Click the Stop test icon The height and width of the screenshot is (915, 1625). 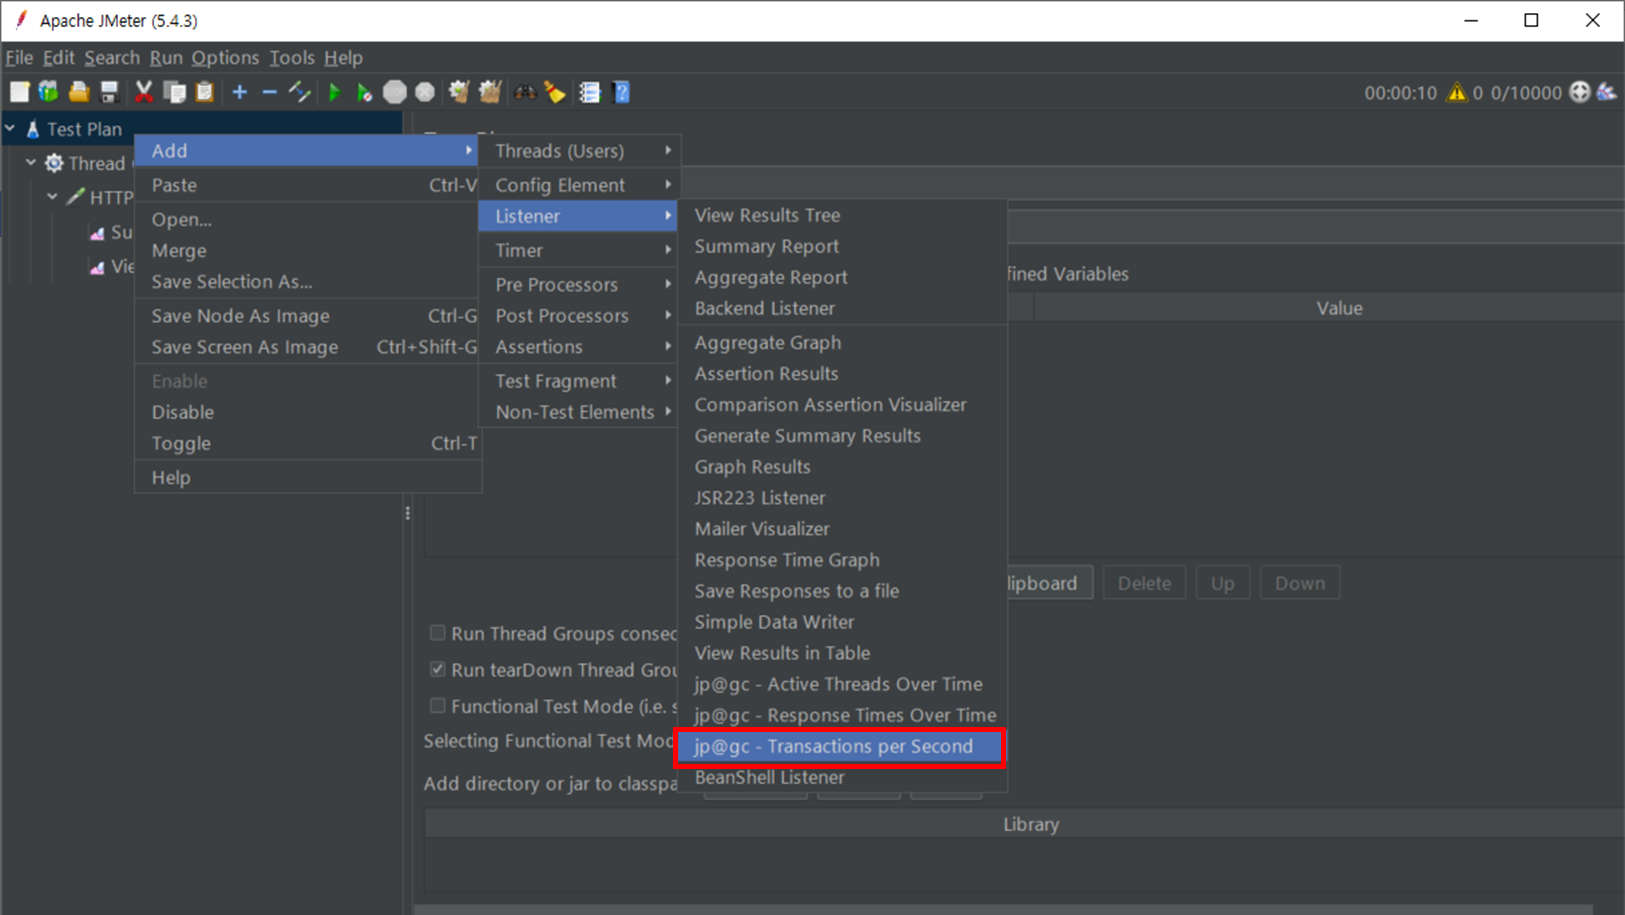click(x=395, y=92)
